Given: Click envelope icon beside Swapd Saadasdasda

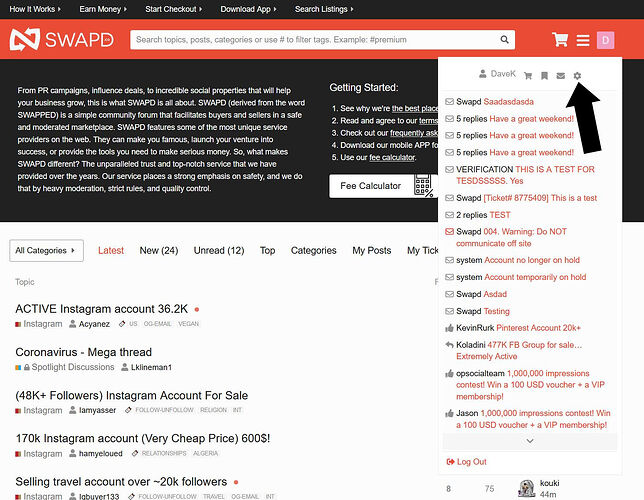Looking at the screenshot, I should pos(449,101).
